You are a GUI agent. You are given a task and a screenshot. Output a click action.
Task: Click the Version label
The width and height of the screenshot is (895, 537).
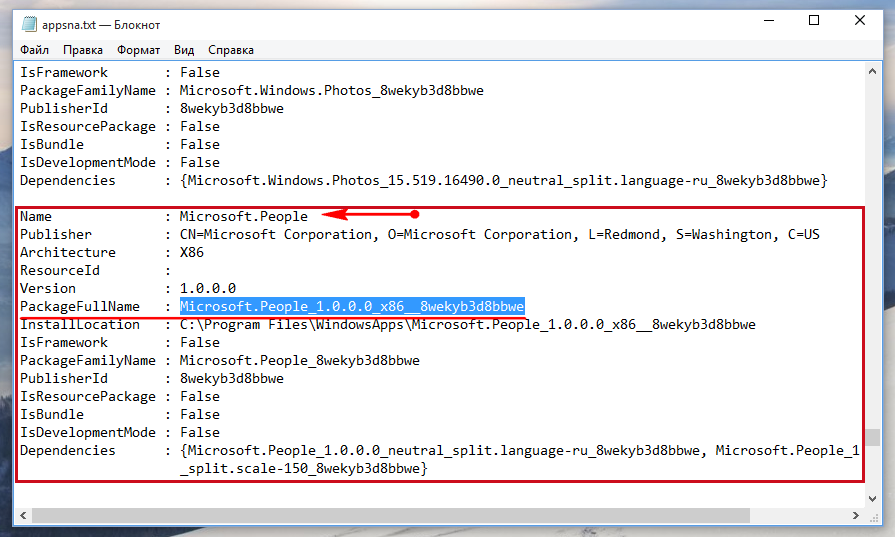(x=48, y=288)
